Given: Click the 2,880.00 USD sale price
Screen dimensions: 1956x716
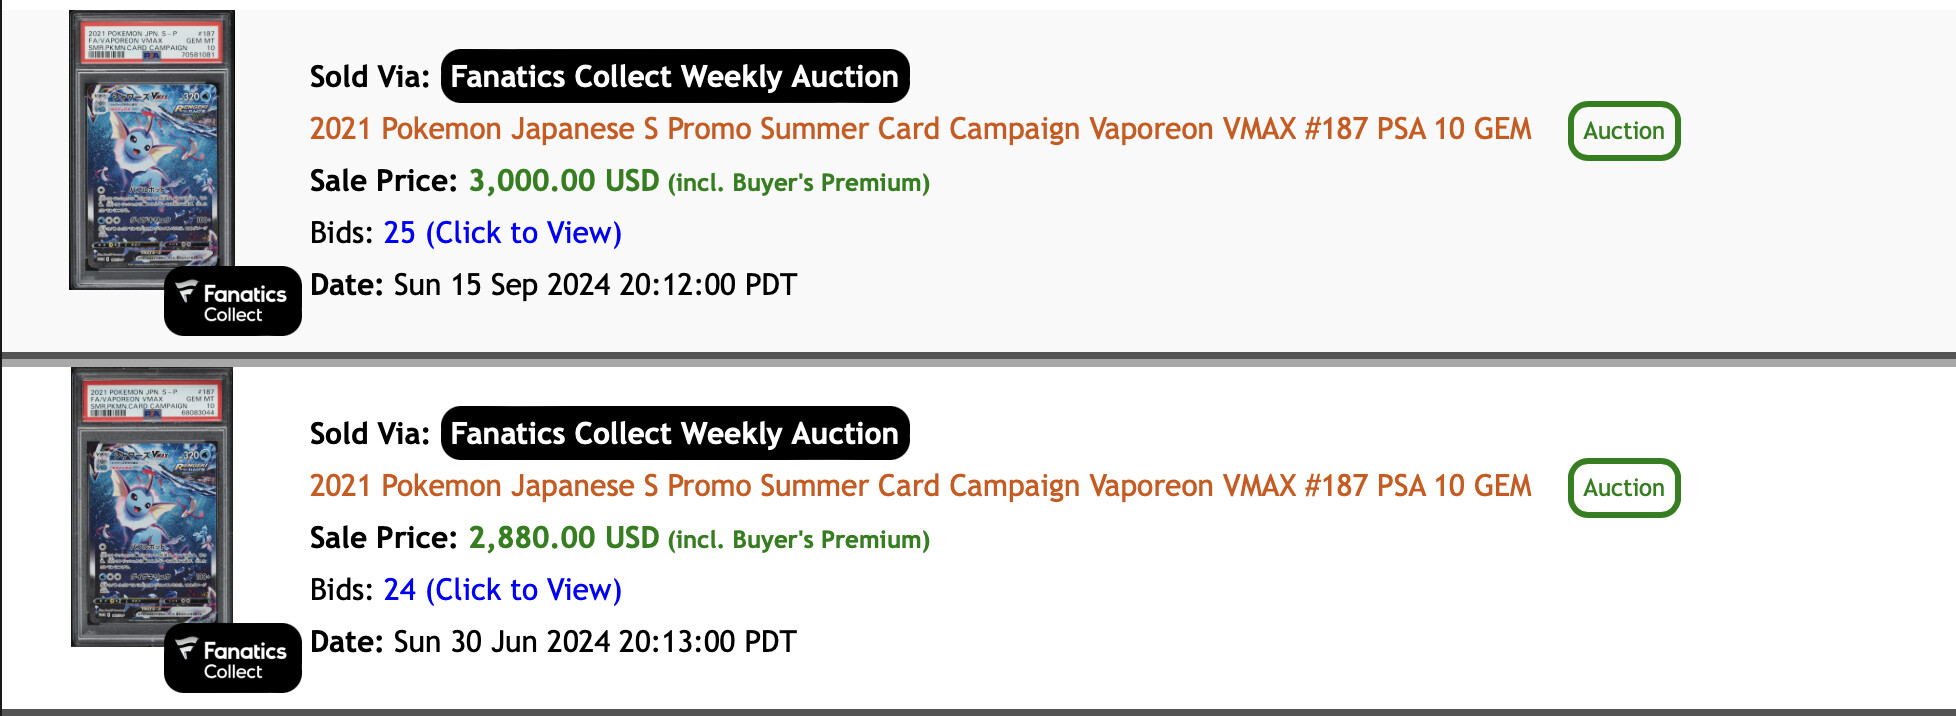Looking at the screenshot, I should click(x=564, y=538).
